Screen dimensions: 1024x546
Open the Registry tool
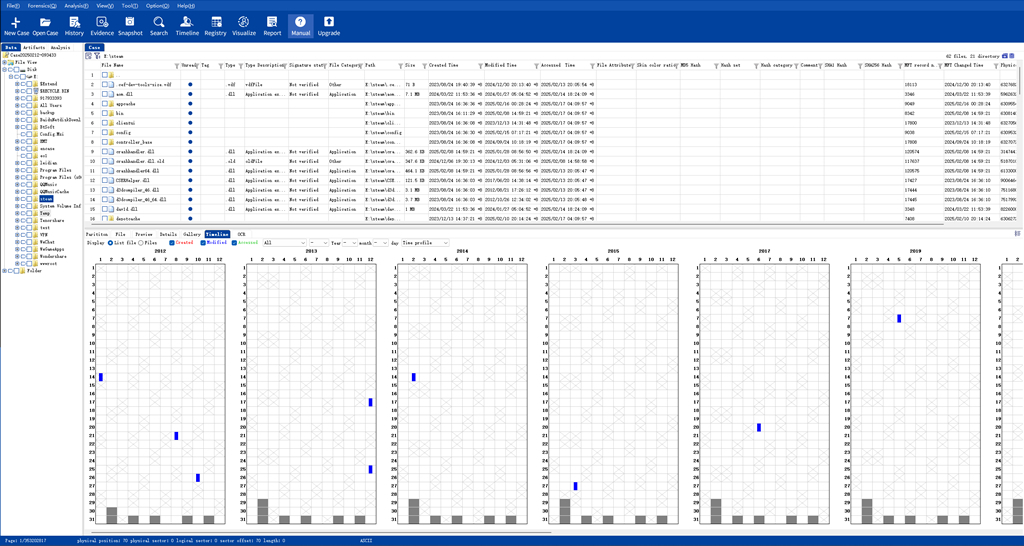216,25
